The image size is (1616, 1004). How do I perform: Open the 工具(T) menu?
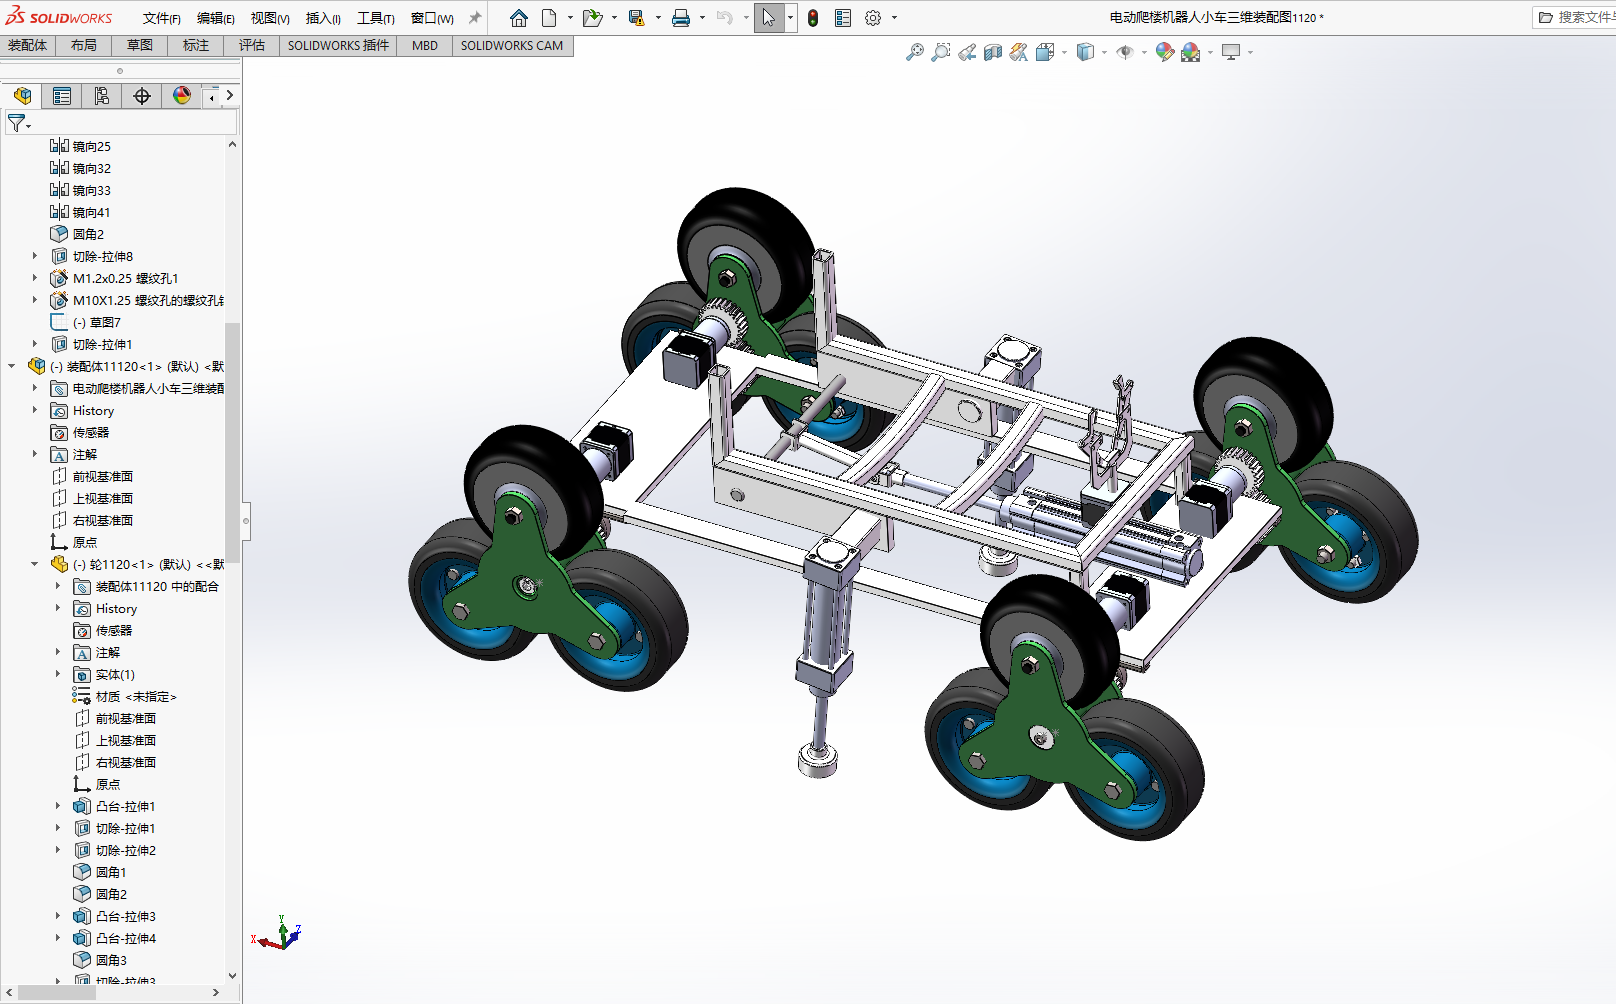tap(376, 18)
